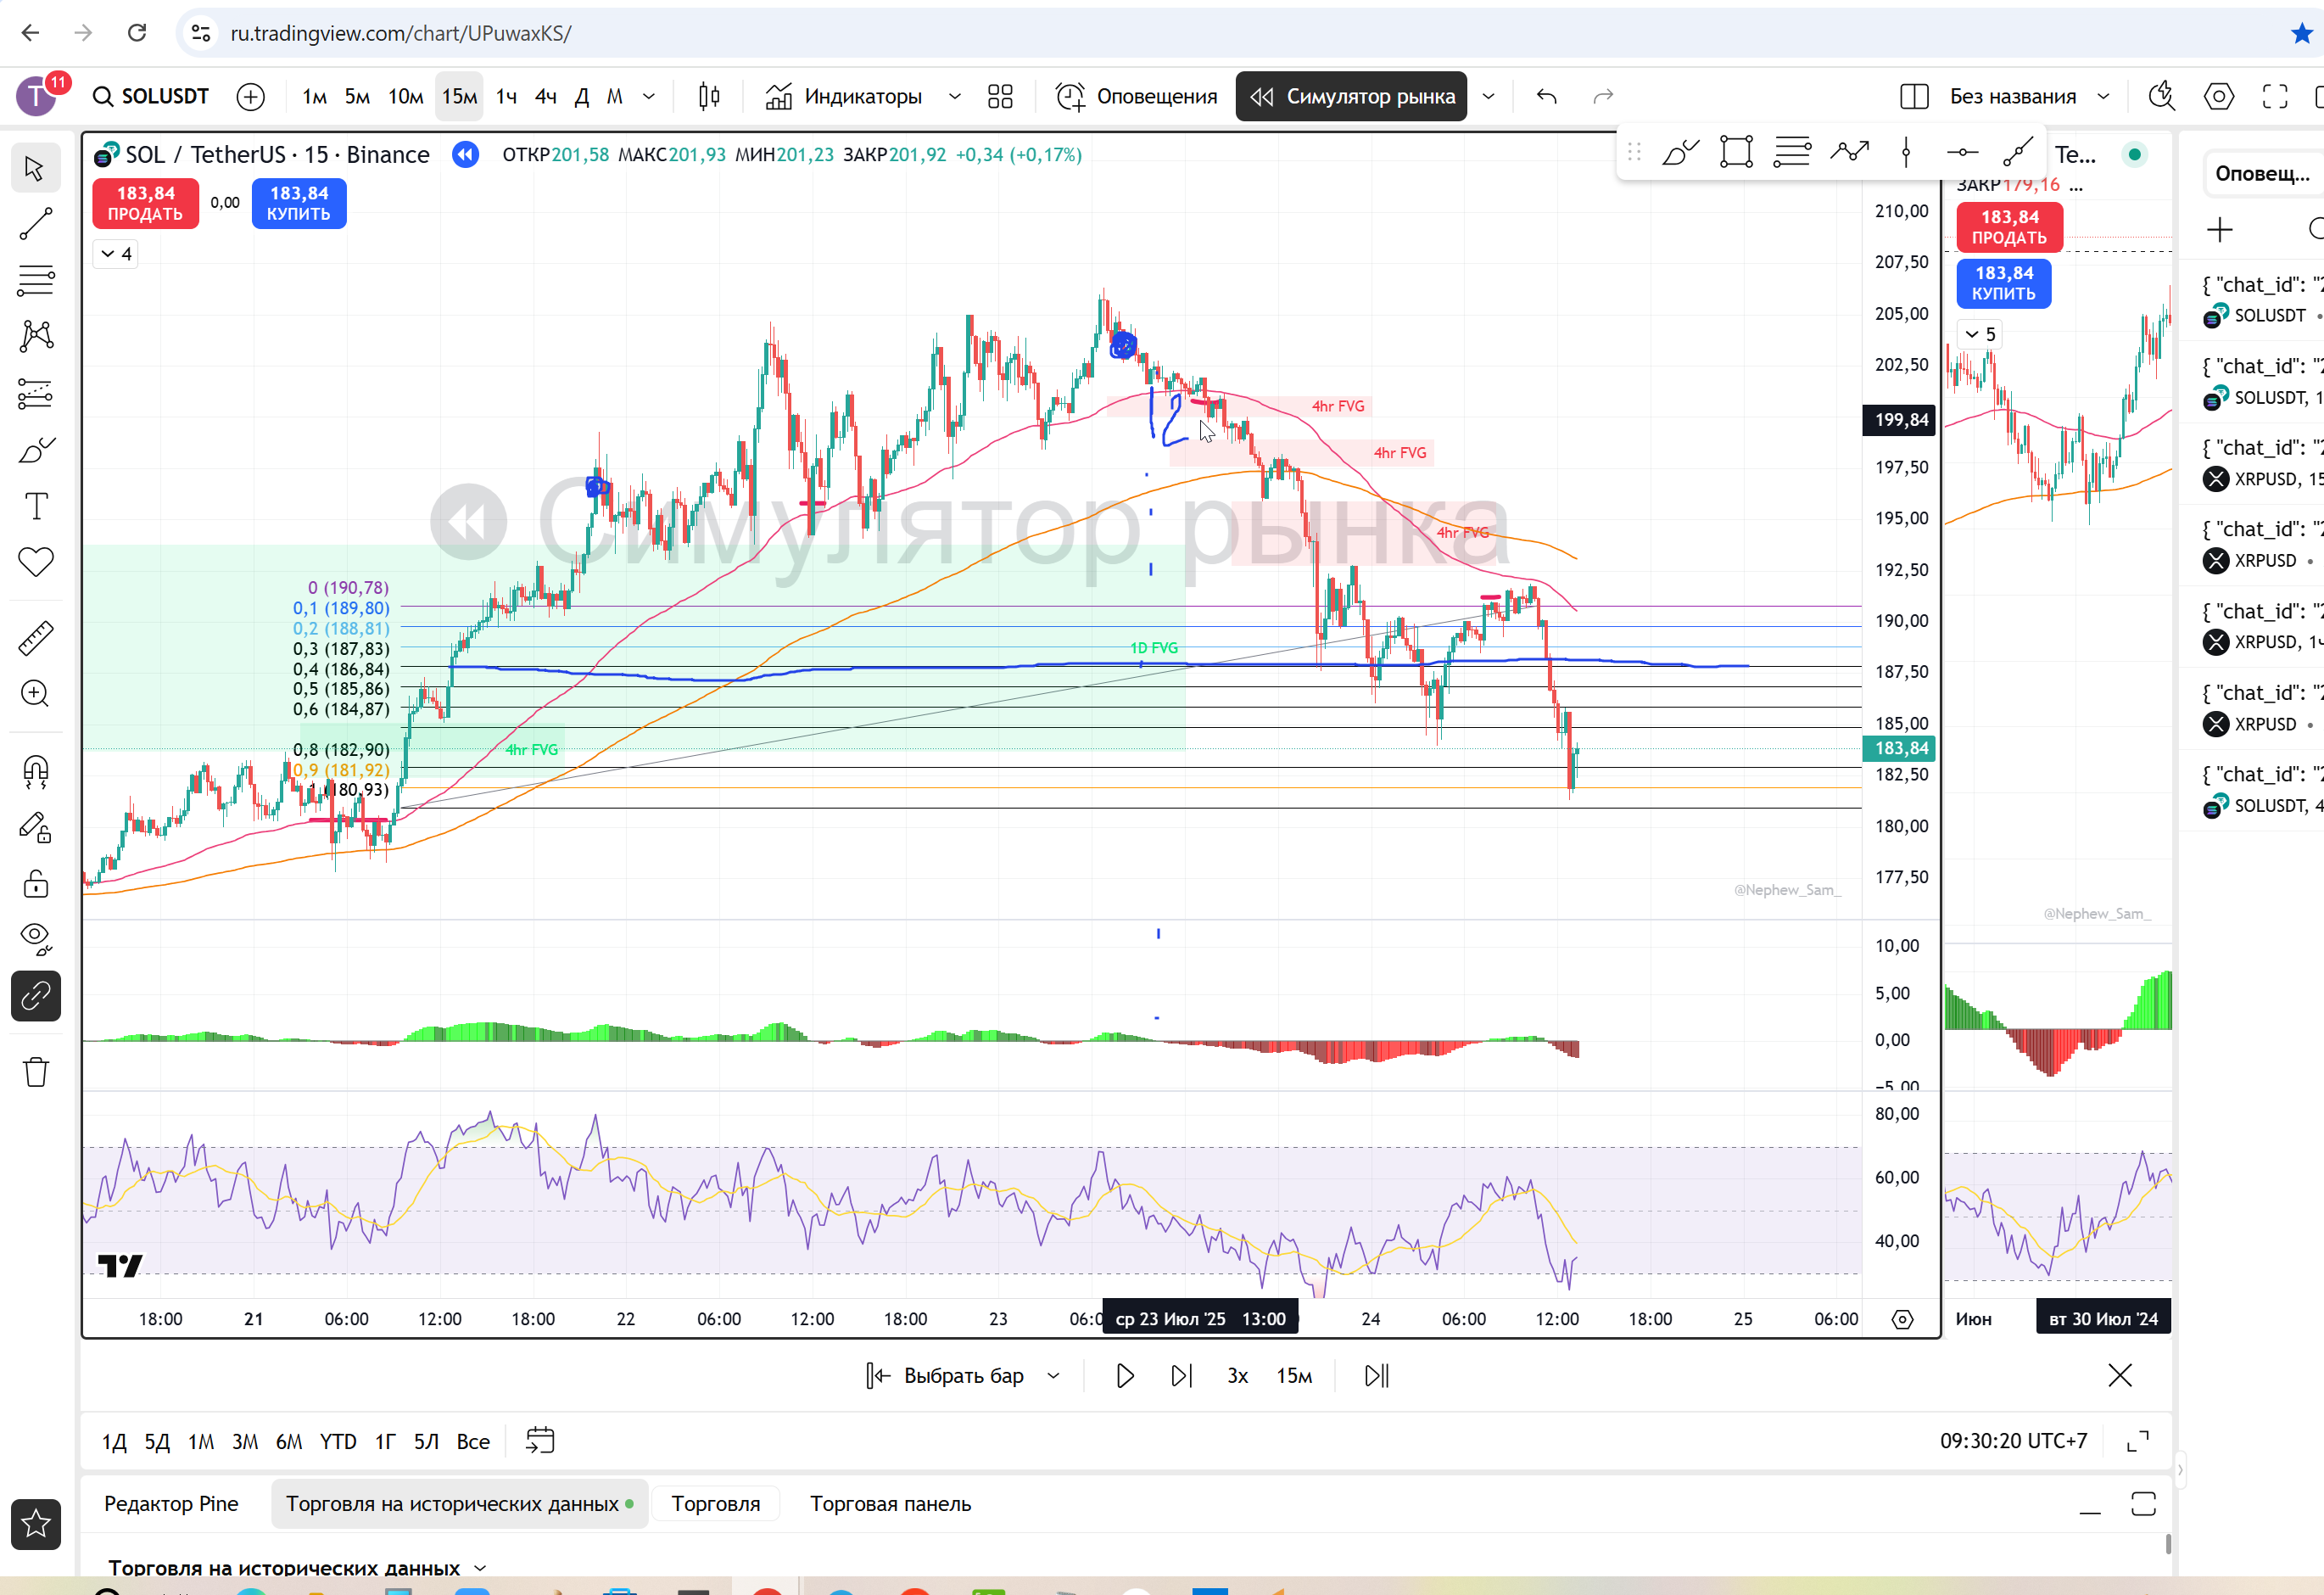Select the trend line tool

pos(36,224)
